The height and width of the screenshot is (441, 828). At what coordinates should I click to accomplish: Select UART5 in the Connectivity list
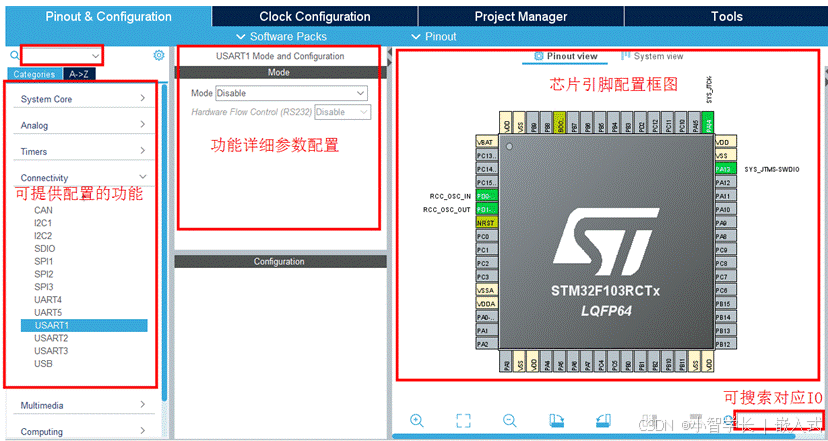point(48,313)
